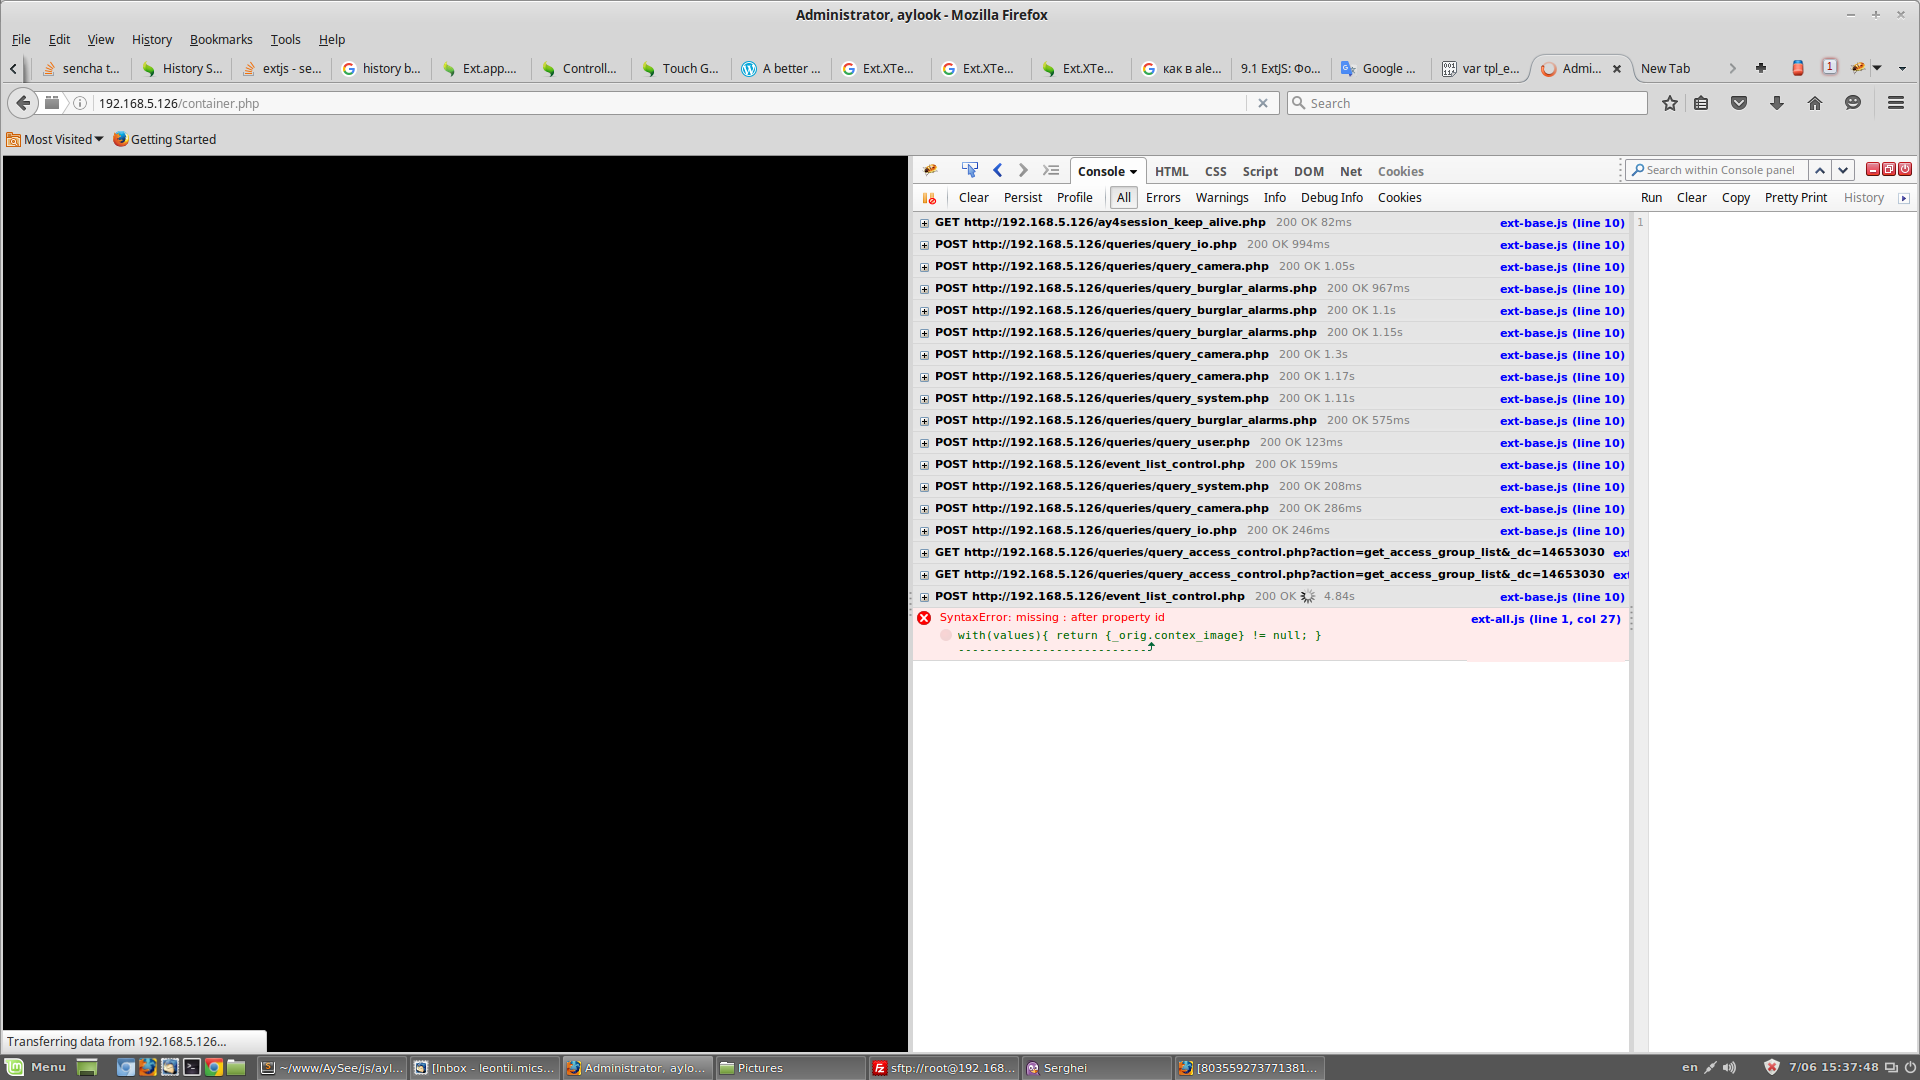The width and height of the screenshot is (1920, 1080).
Task: Open the Tools menu
Action: (285, 39)
